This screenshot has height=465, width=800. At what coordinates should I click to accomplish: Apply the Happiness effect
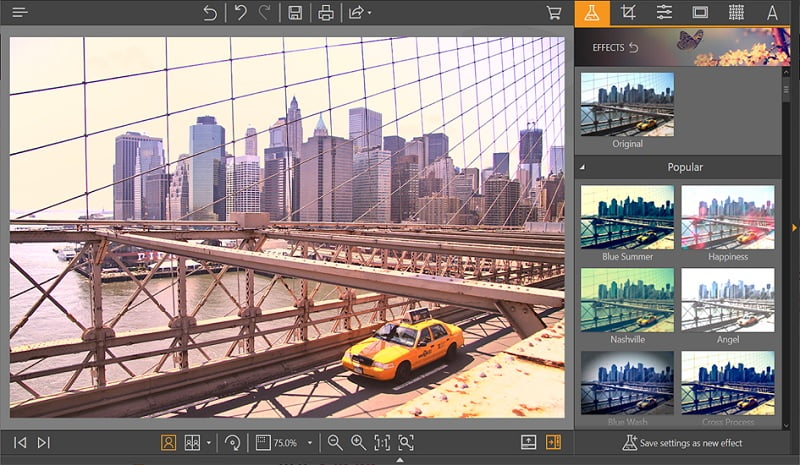(x=728, y=217)
